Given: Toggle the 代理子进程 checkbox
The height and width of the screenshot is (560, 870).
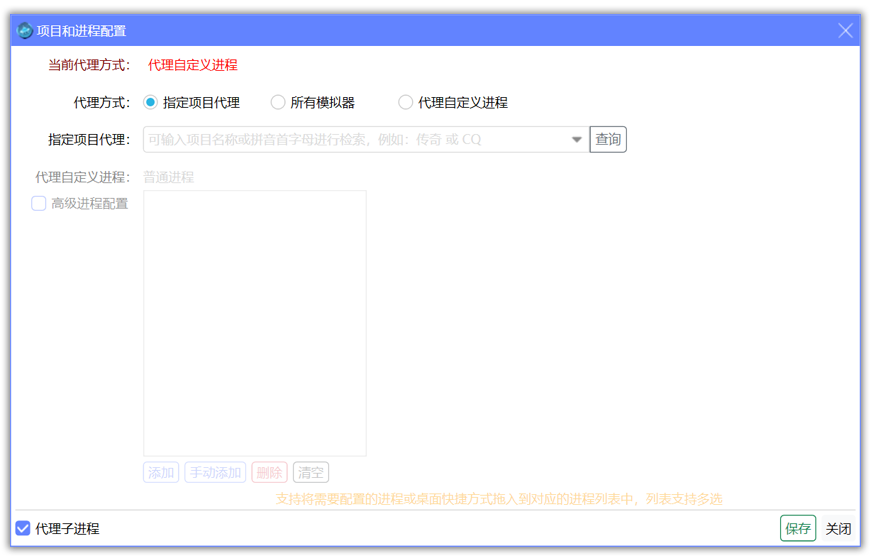Looking at the screenshot, I should pyautogui.click(x=23, y=529).
